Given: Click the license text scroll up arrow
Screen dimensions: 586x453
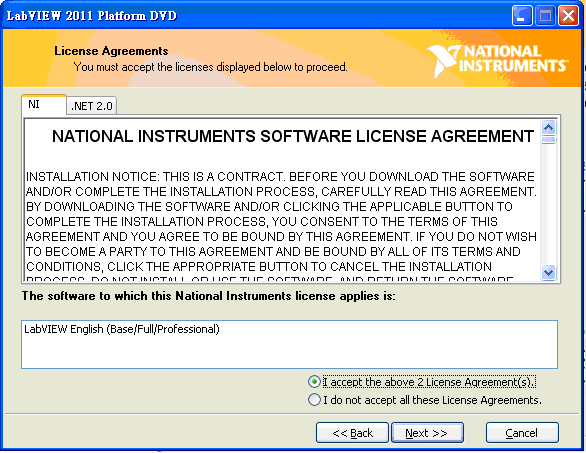Looking at the screenshot, I should (x=548, y=128).
